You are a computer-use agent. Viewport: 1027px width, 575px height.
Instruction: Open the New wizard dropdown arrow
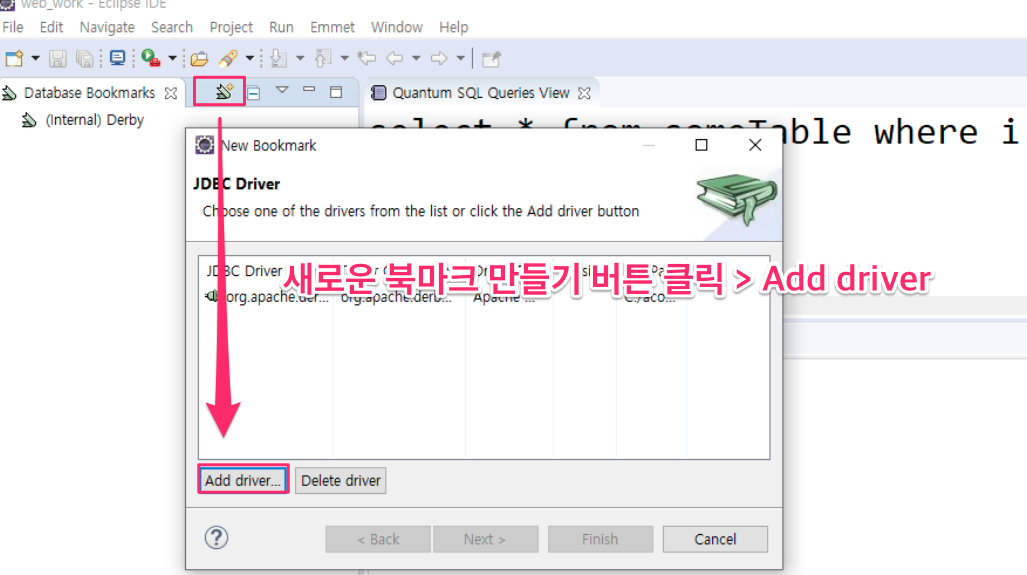pyautogui.click(x=35, y=58)
